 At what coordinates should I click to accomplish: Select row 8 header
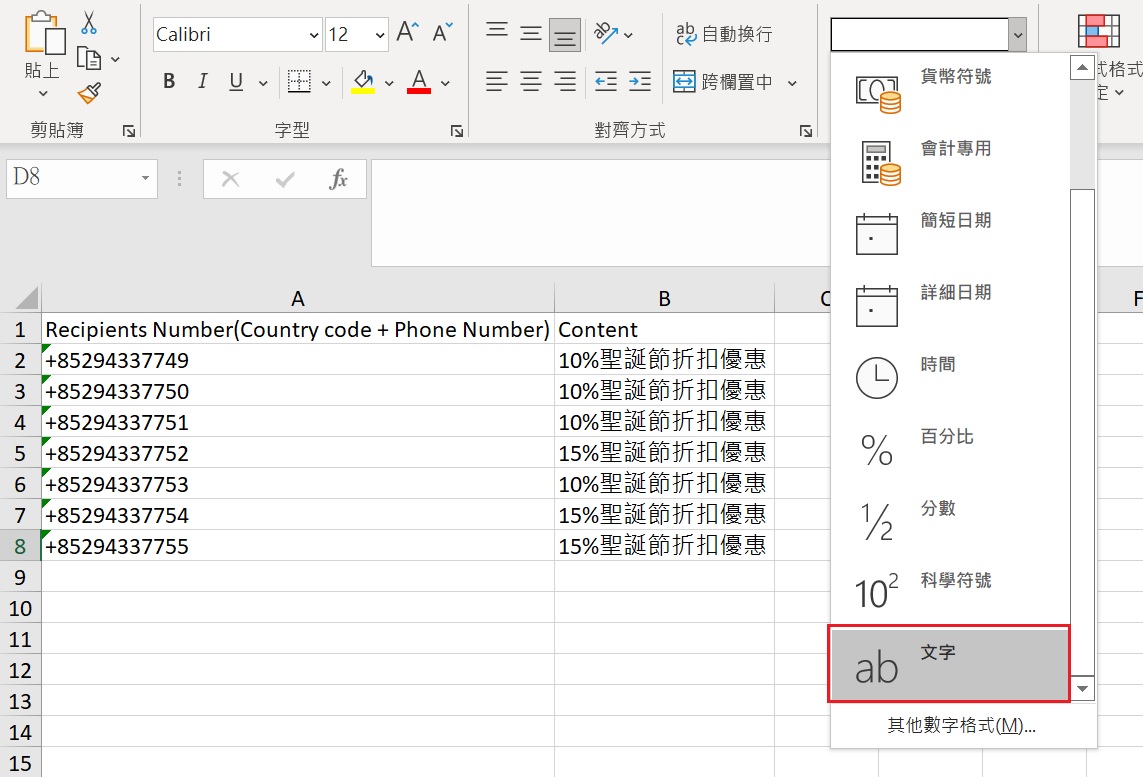(x=20, y=546)
